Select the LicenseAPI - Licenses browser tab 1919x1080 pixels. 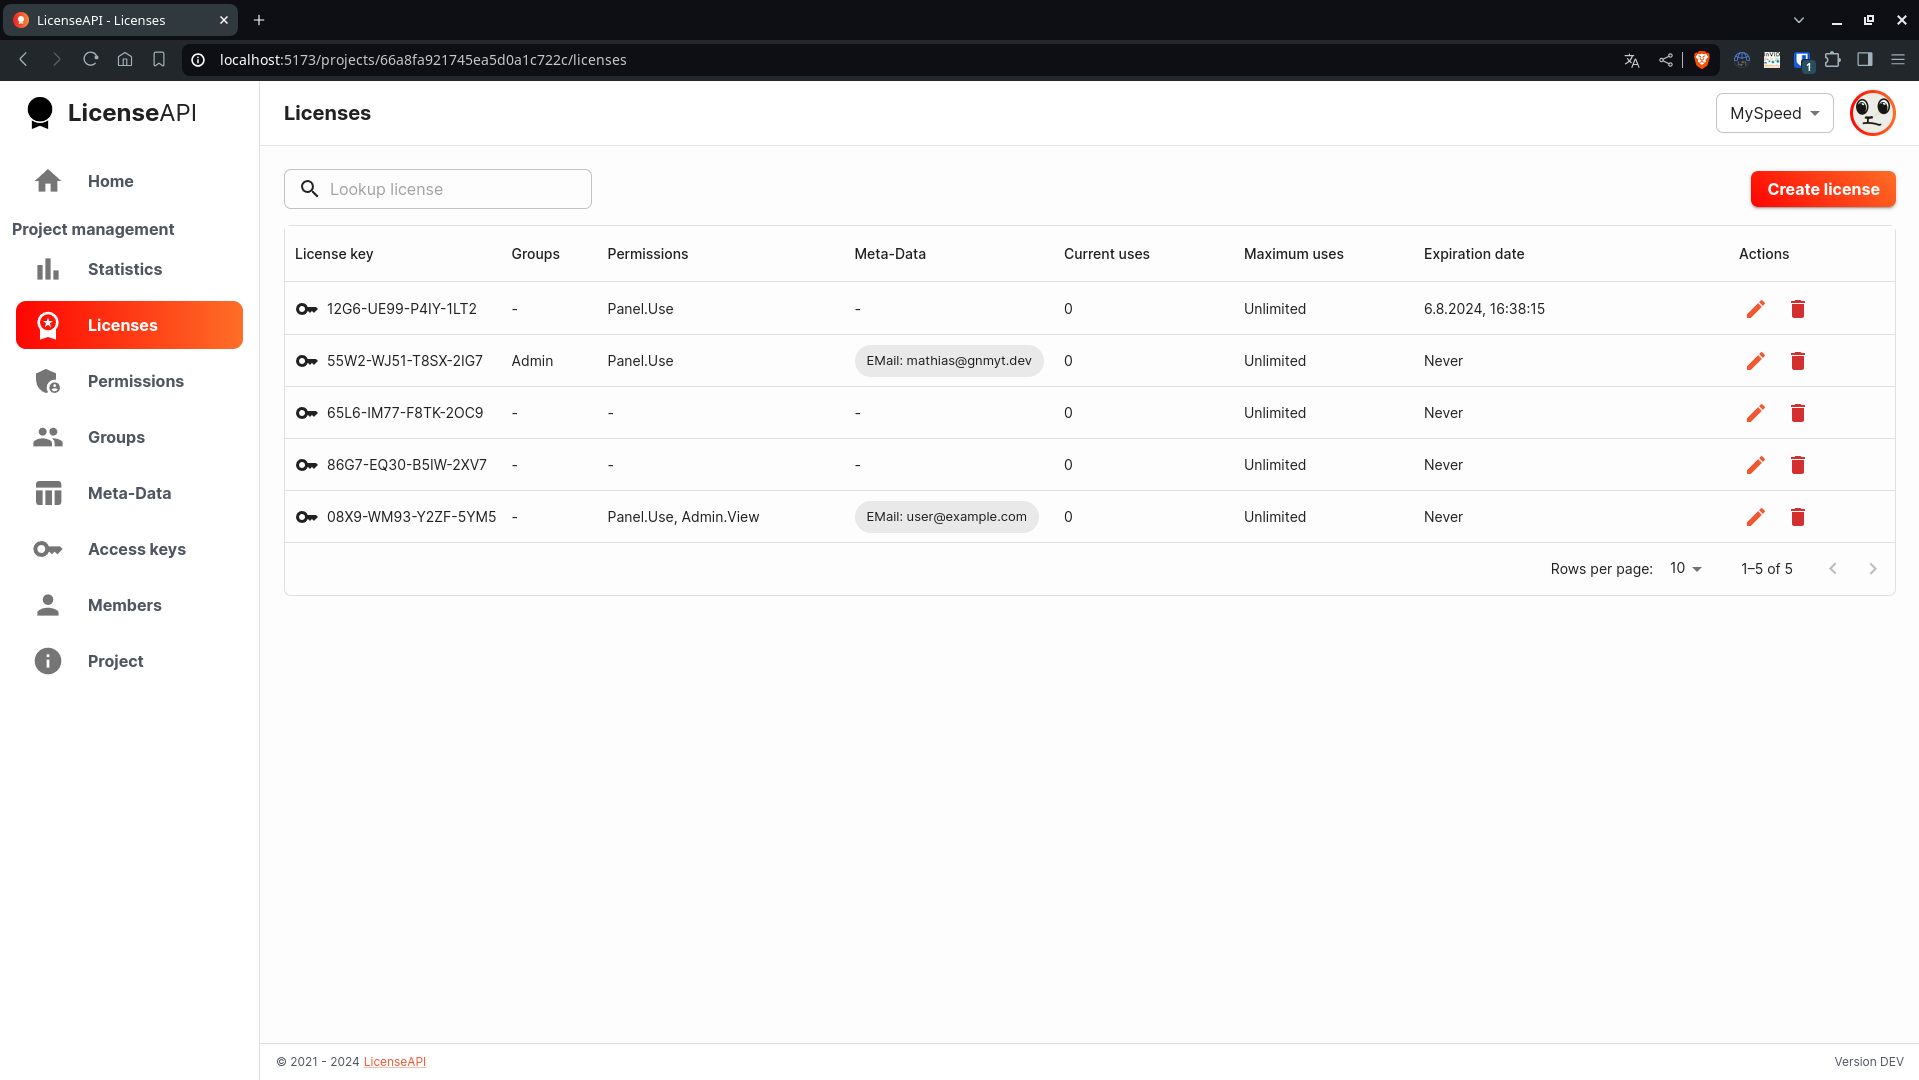tap(120, 20)
